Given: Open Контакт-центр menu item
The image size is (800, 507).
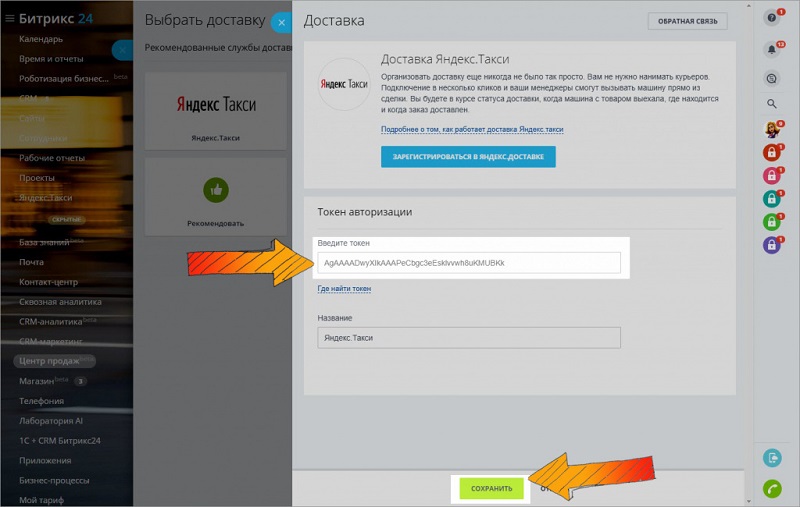Looking at the screenshot, I should click(48, 282).
